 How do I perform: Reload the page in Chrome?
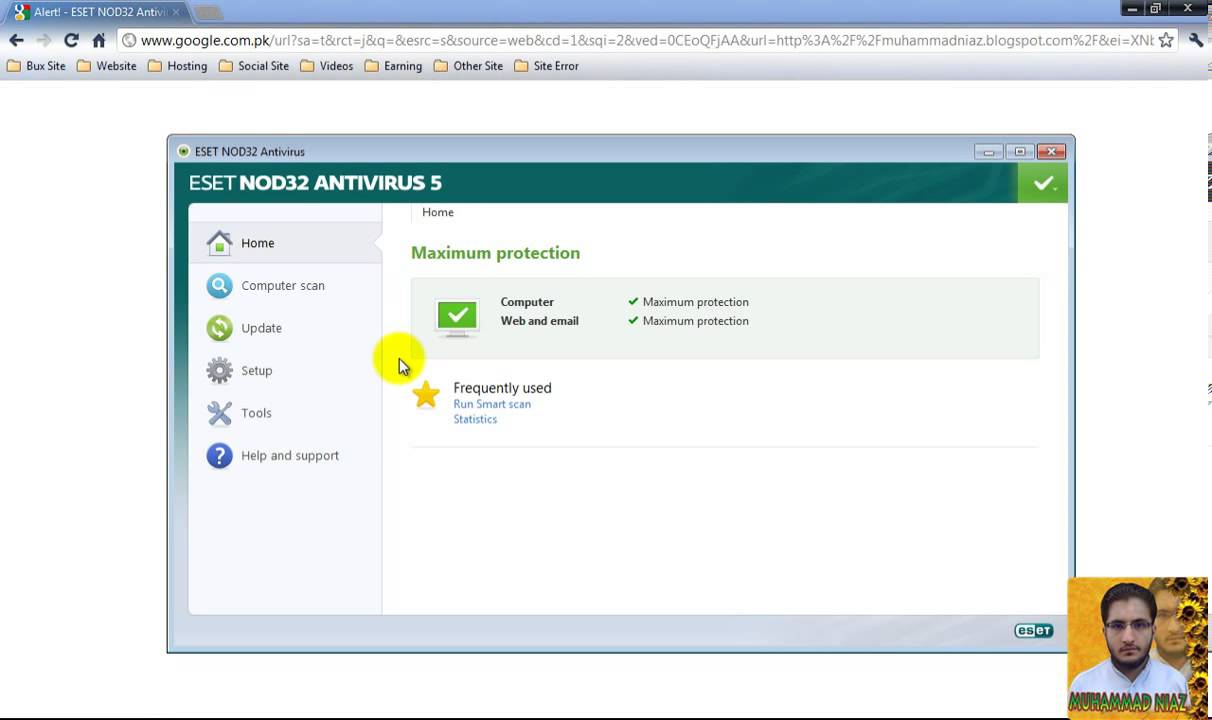(x=71, y=40)
